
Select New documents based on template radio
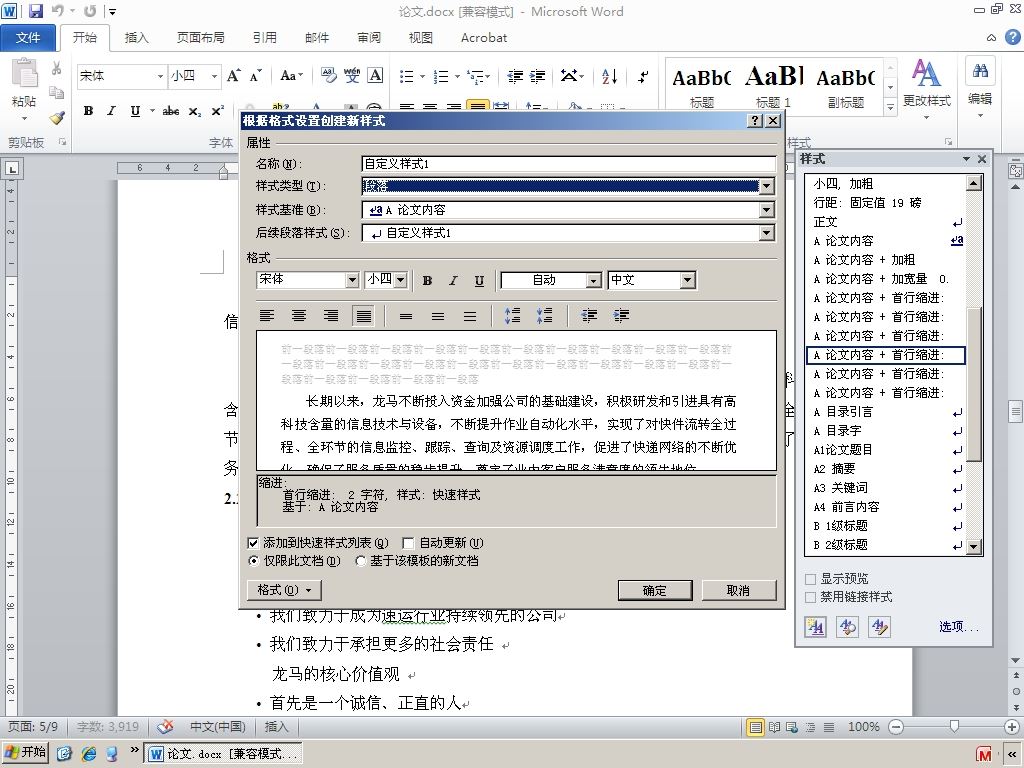point(360,561)
